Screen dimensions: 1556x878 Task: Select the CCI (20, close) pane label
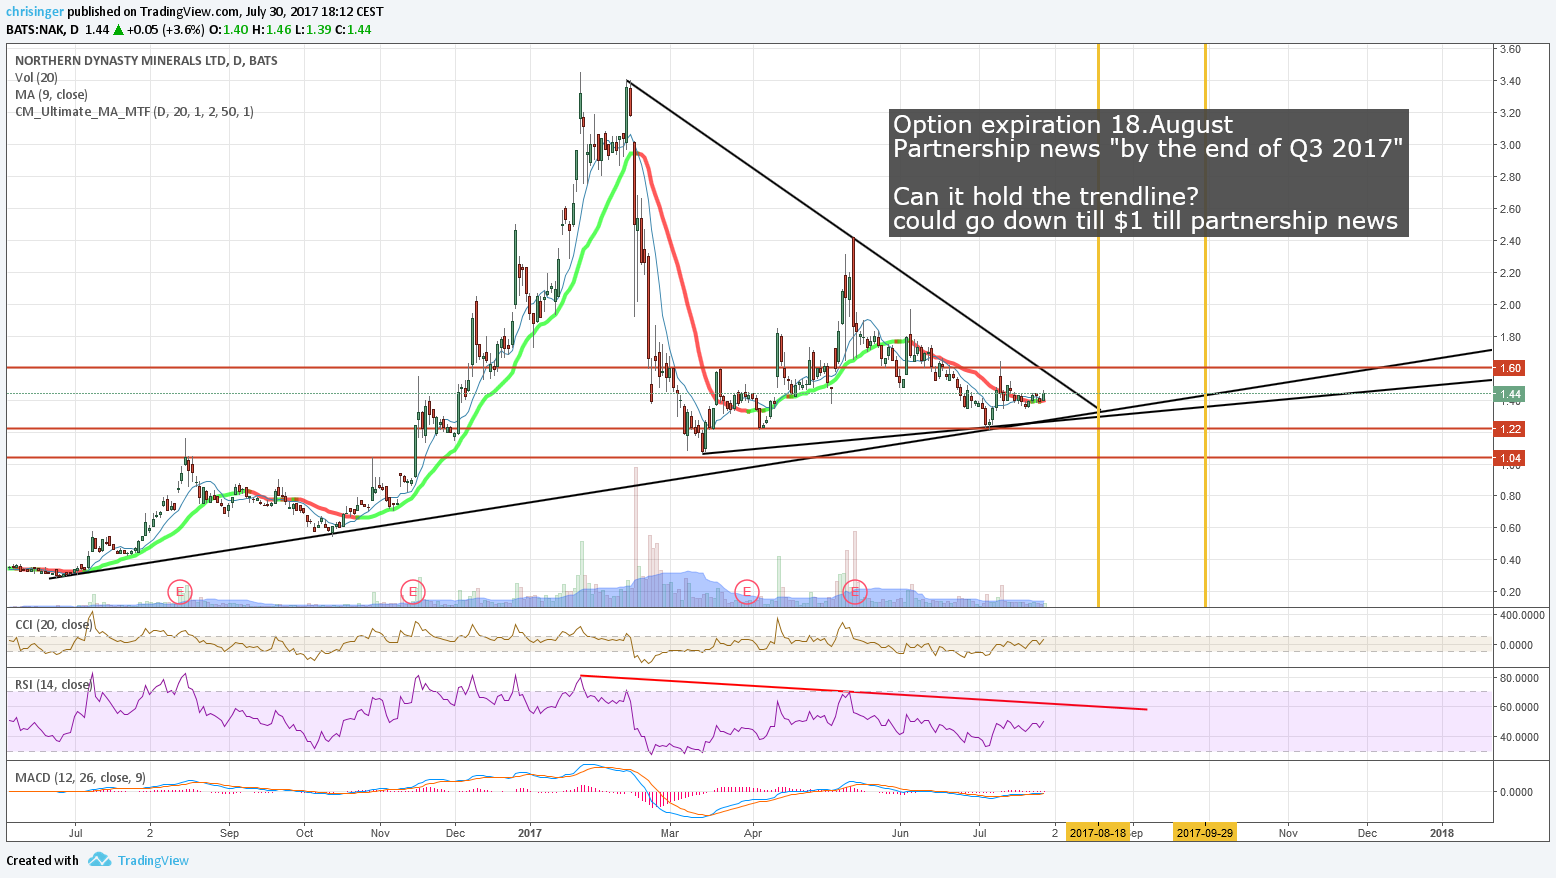53,625
